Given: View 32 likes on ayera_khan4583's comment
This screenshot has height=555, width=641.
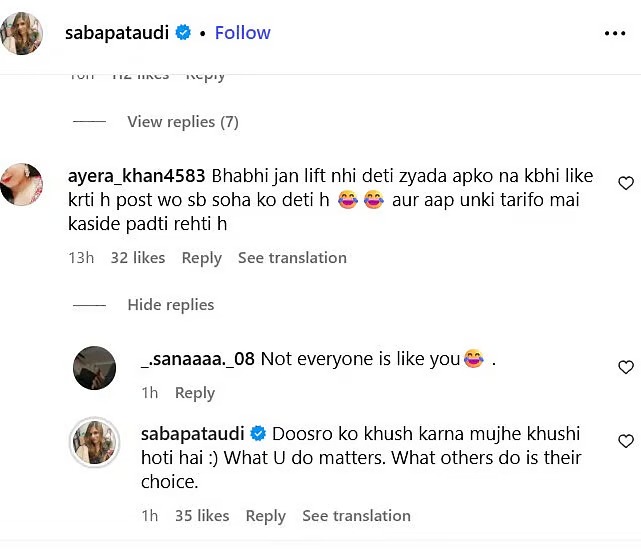Looking at the screenshot, I should 137,258.
